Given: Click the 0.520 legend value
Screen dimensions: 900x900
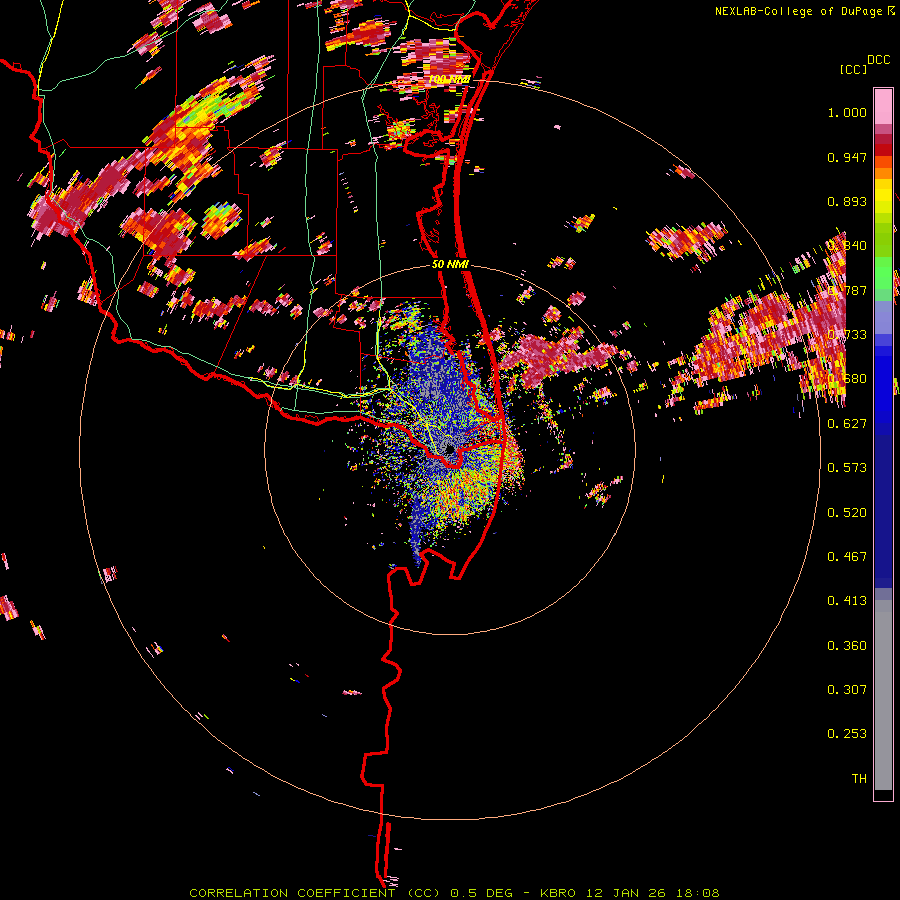Looking at the screenshot, I should pyautogui.click(x=847, y=513).
